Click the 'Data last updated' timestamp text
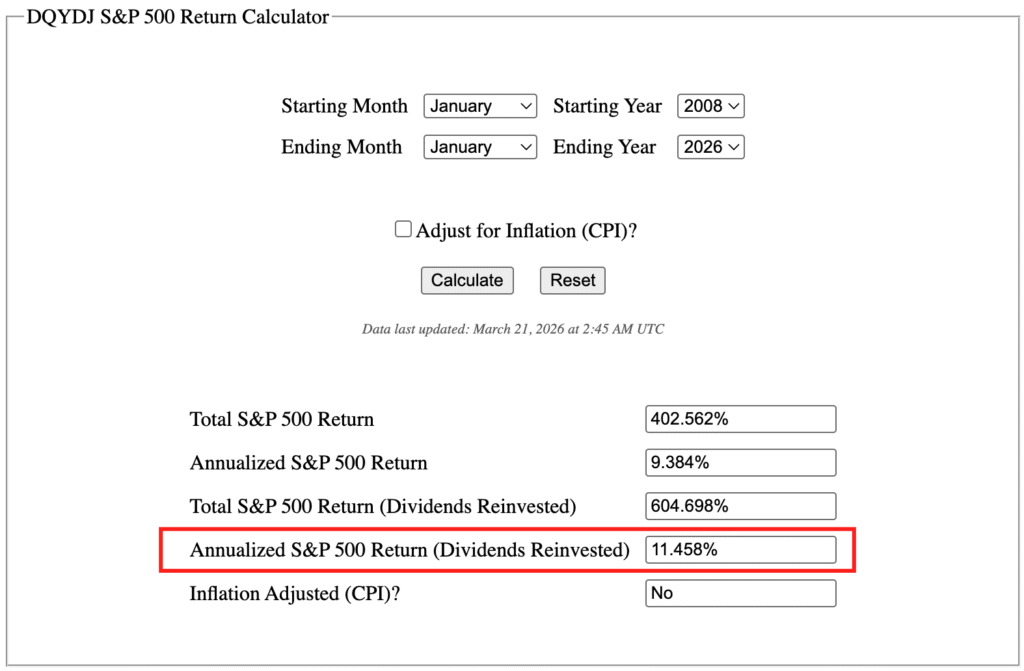 (x=513, y=329)
